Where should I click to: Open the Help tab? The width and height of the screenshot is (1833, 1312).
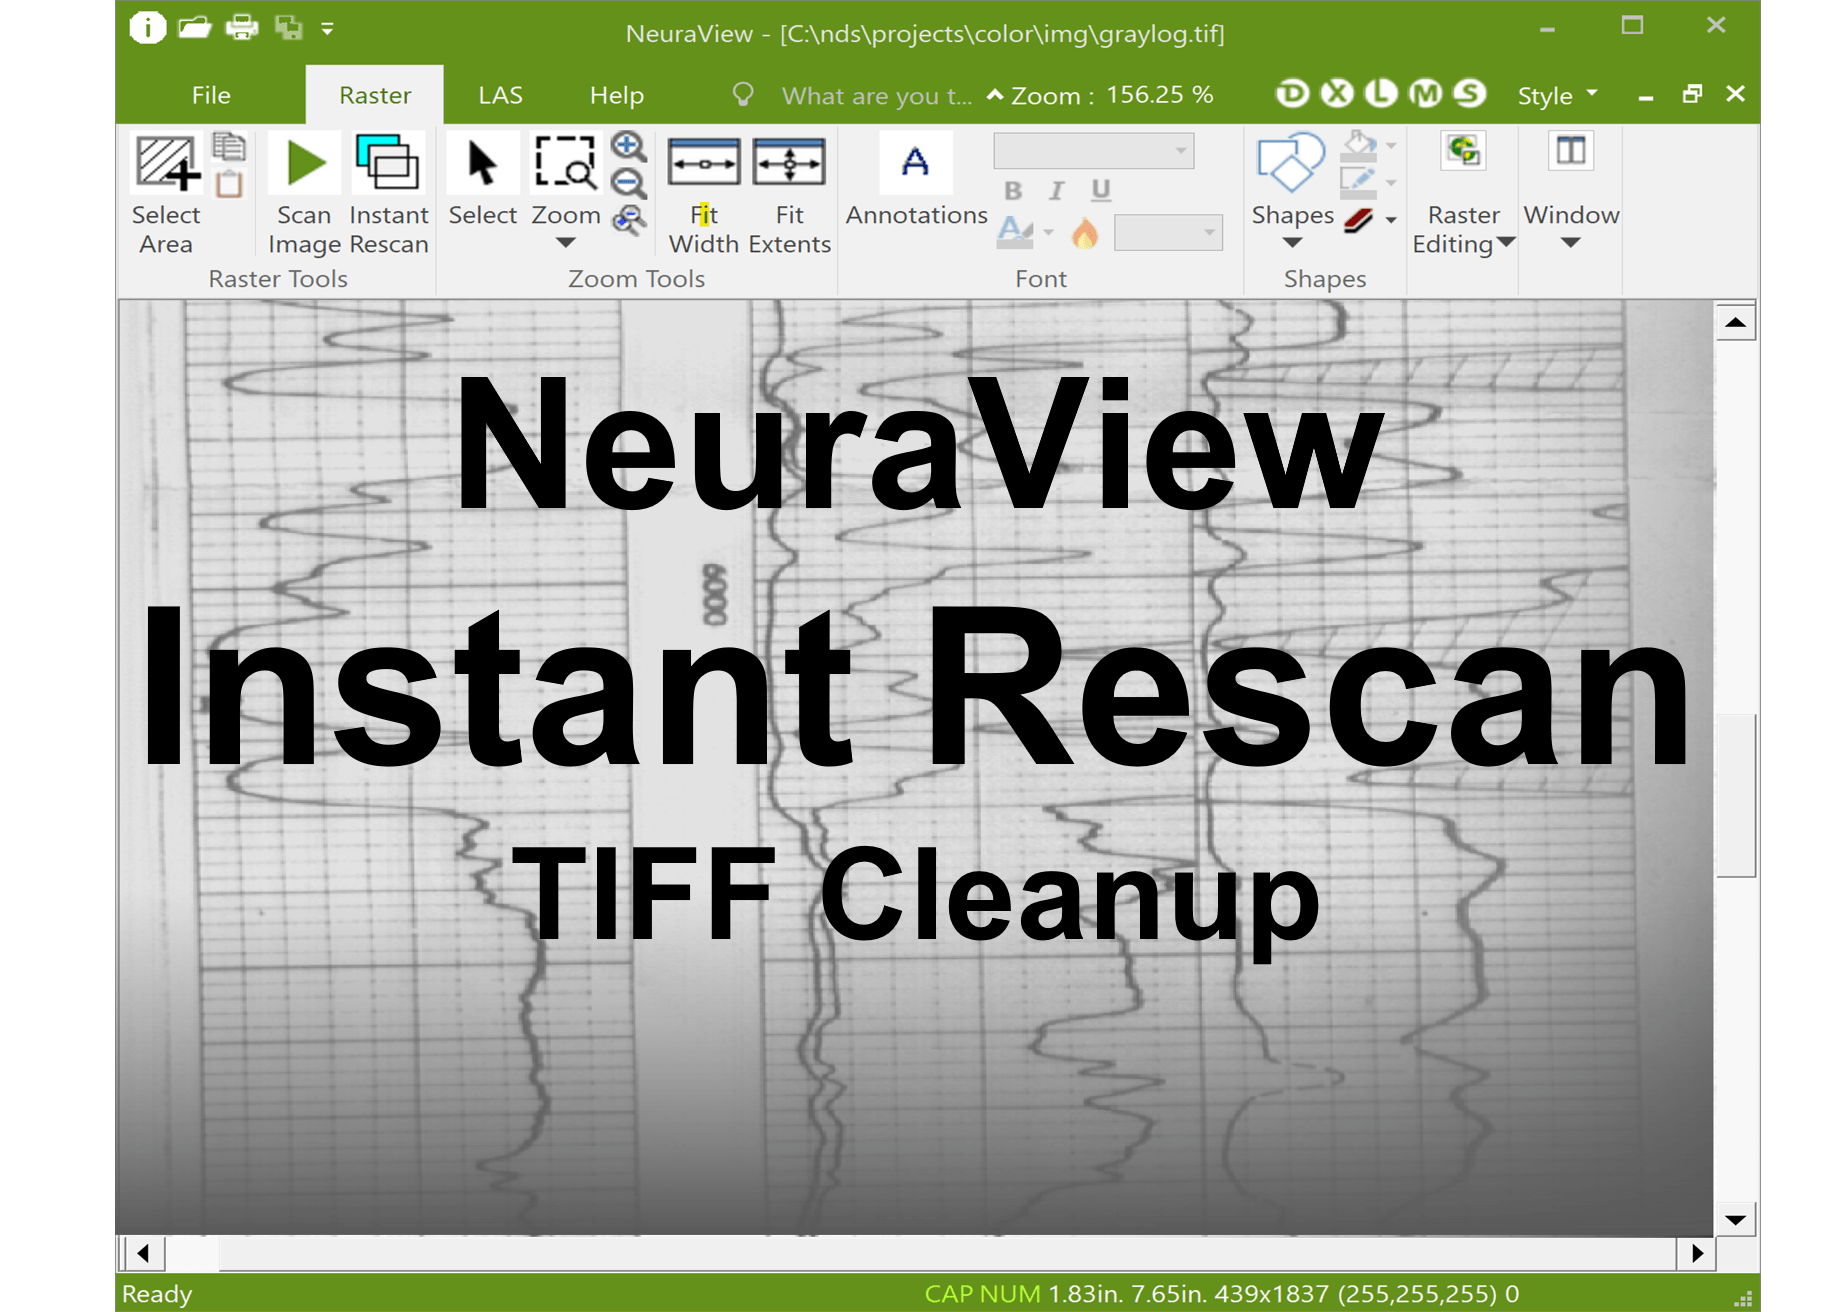(617, 95)
